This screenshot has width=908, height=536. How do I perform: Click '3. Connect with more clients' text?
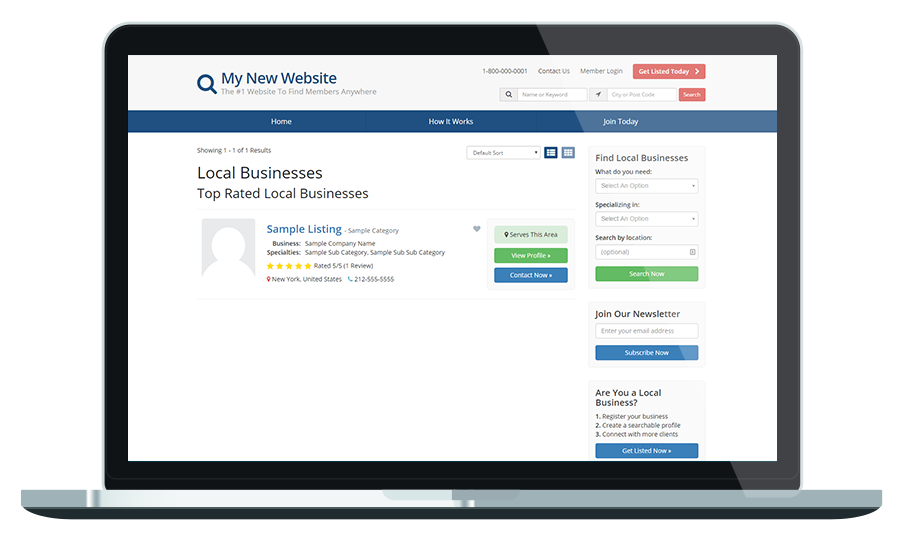636,434
